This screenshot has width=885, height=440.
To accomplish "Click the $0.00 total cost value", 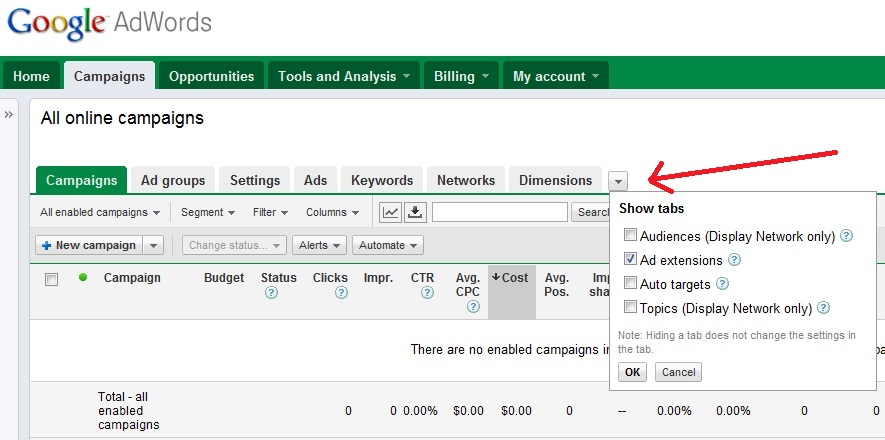I will pyautogui.click(x=516, y=411).
